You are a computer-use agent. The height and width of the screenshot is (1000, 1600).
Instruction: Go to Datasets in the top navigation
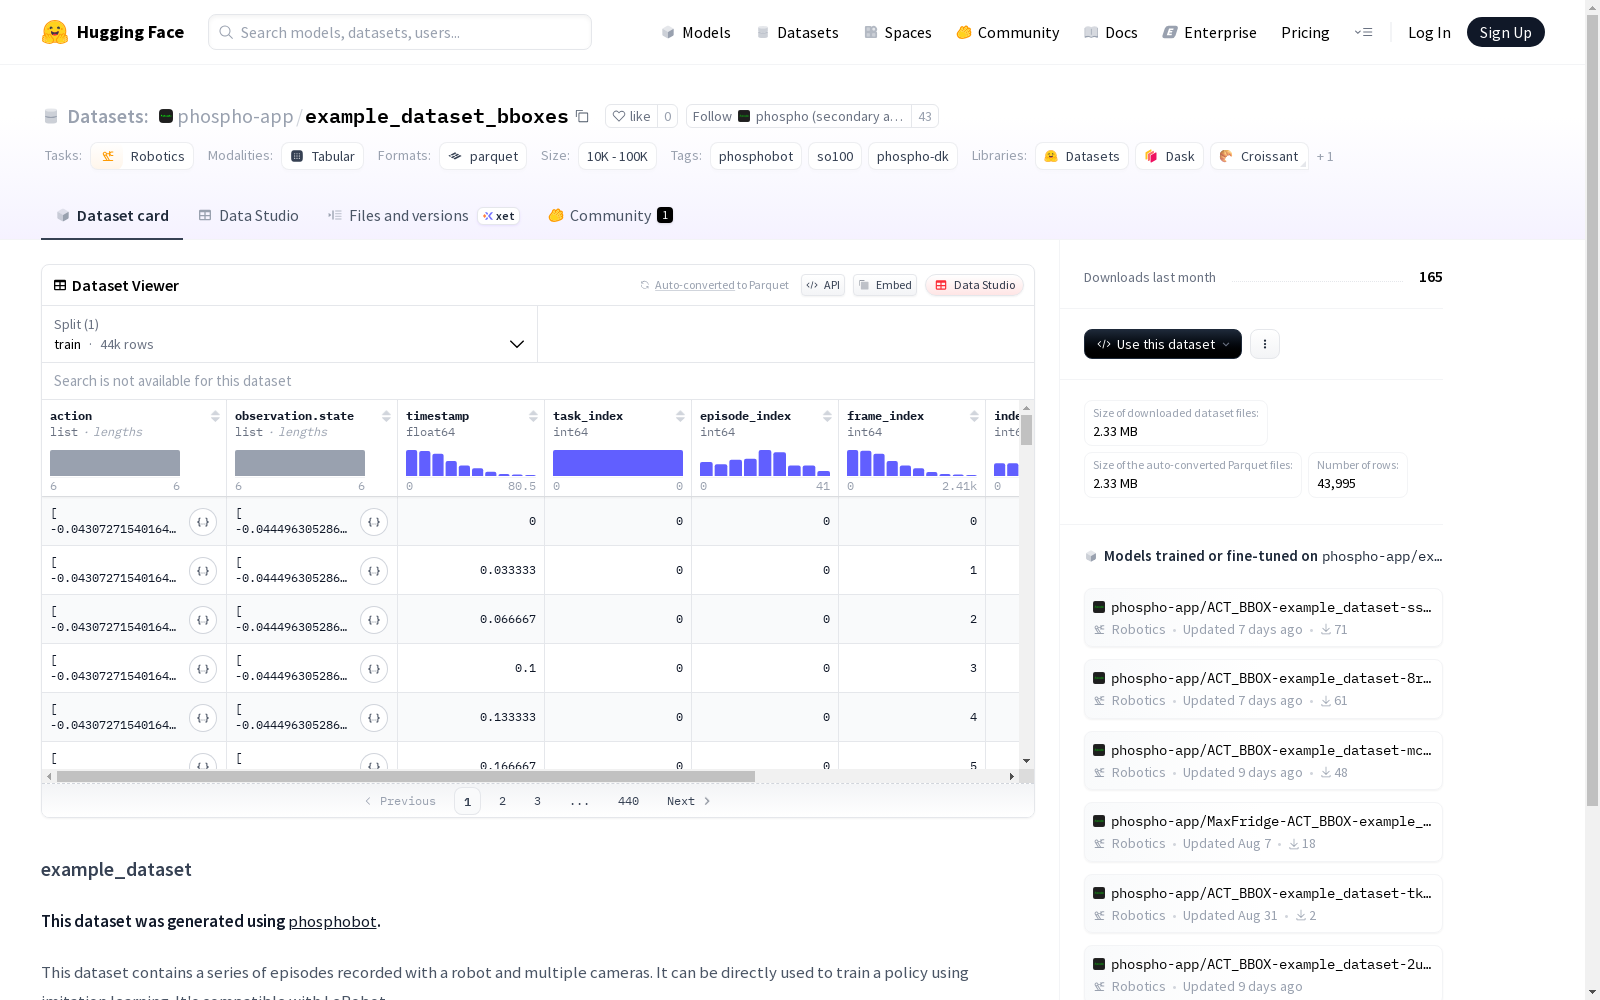[x=797, y=32]
